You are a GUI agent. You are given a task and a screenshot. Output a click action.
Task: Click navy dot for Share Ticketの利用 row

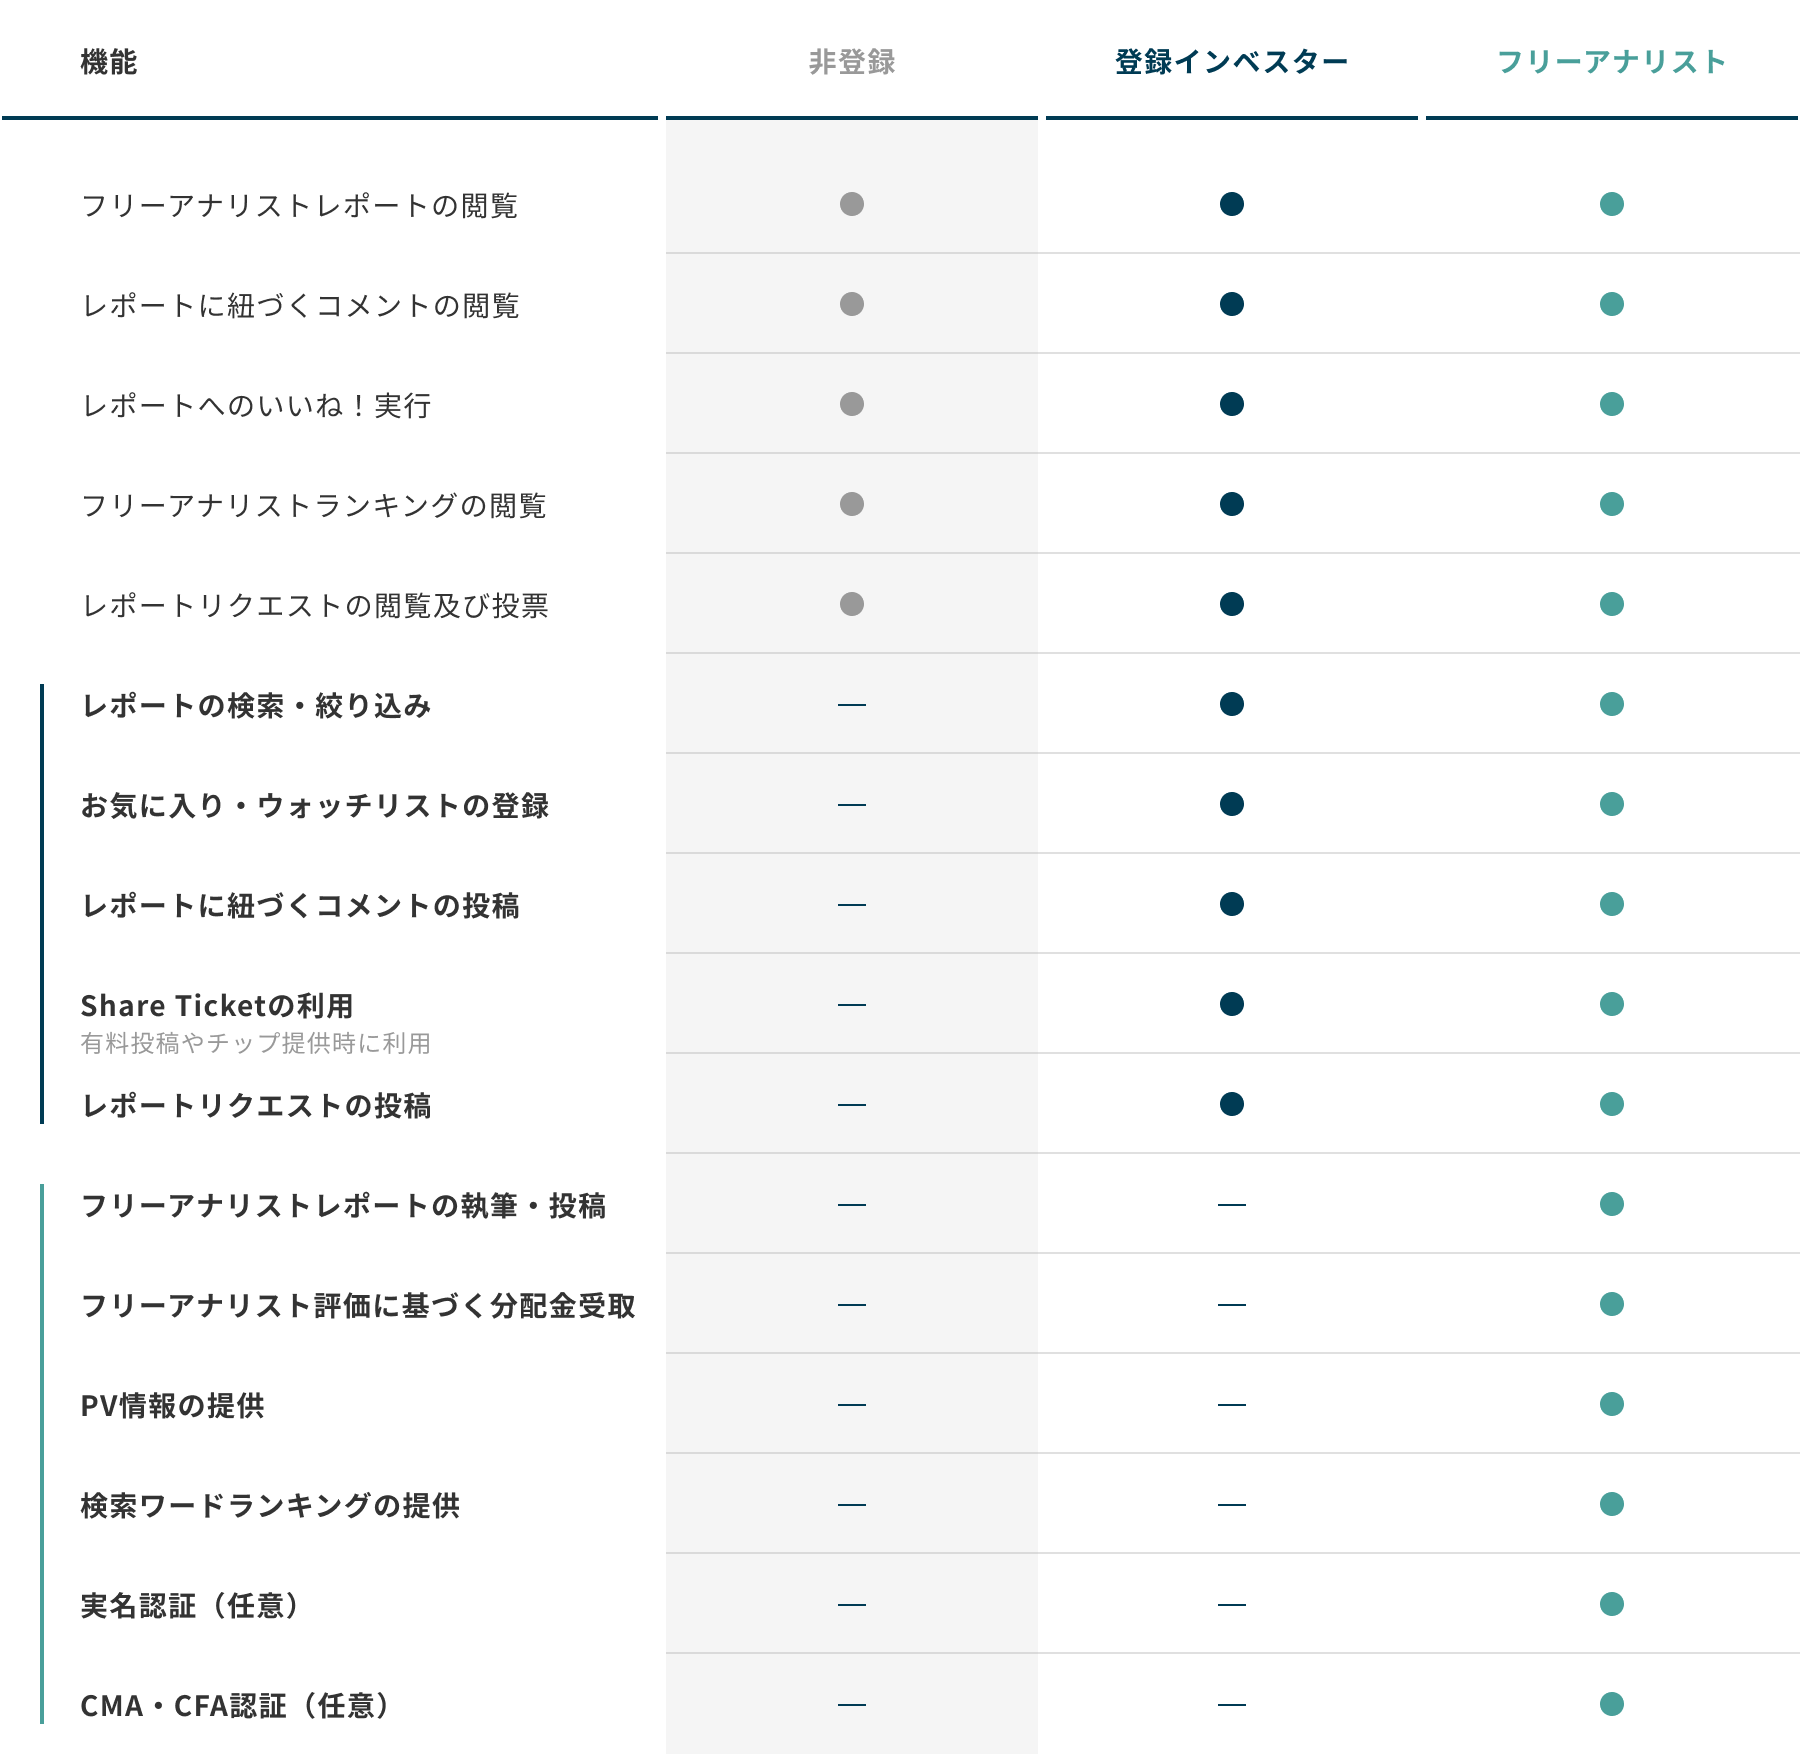[1231, 1004]
